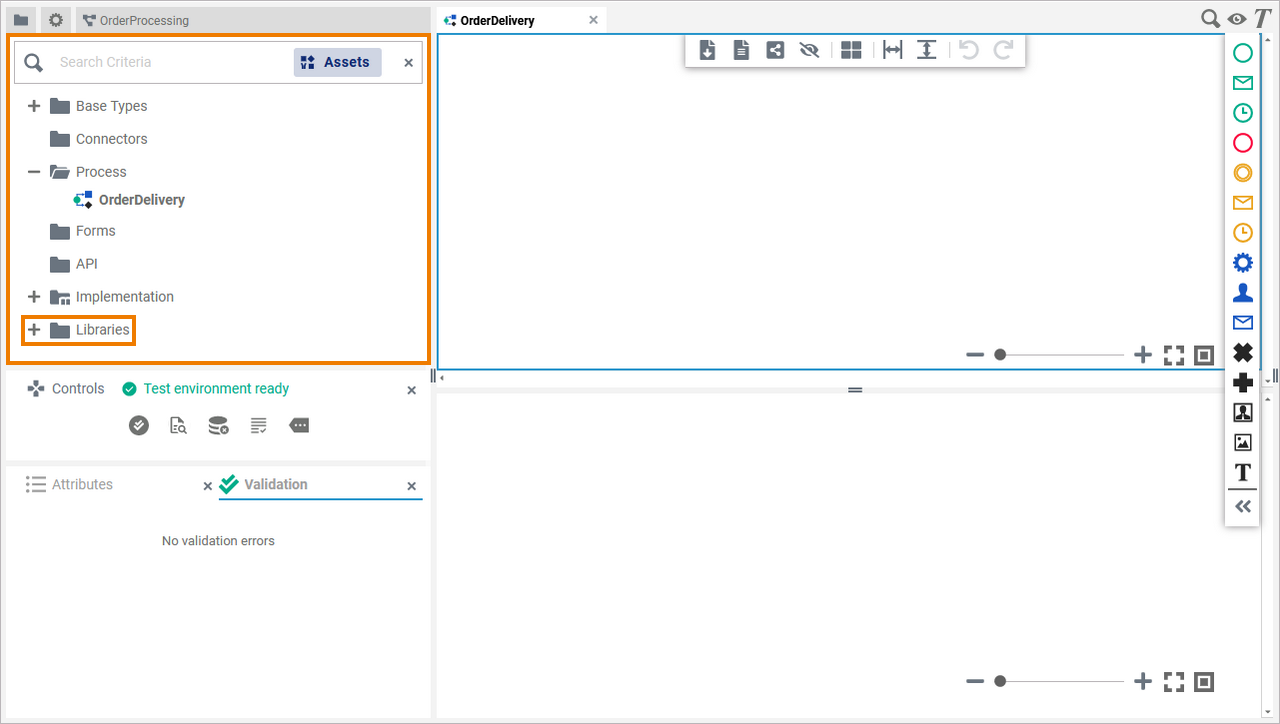Click the document search icon in Controls
Viewport: 1280px width, 724px height.
[x=179, y=425]
